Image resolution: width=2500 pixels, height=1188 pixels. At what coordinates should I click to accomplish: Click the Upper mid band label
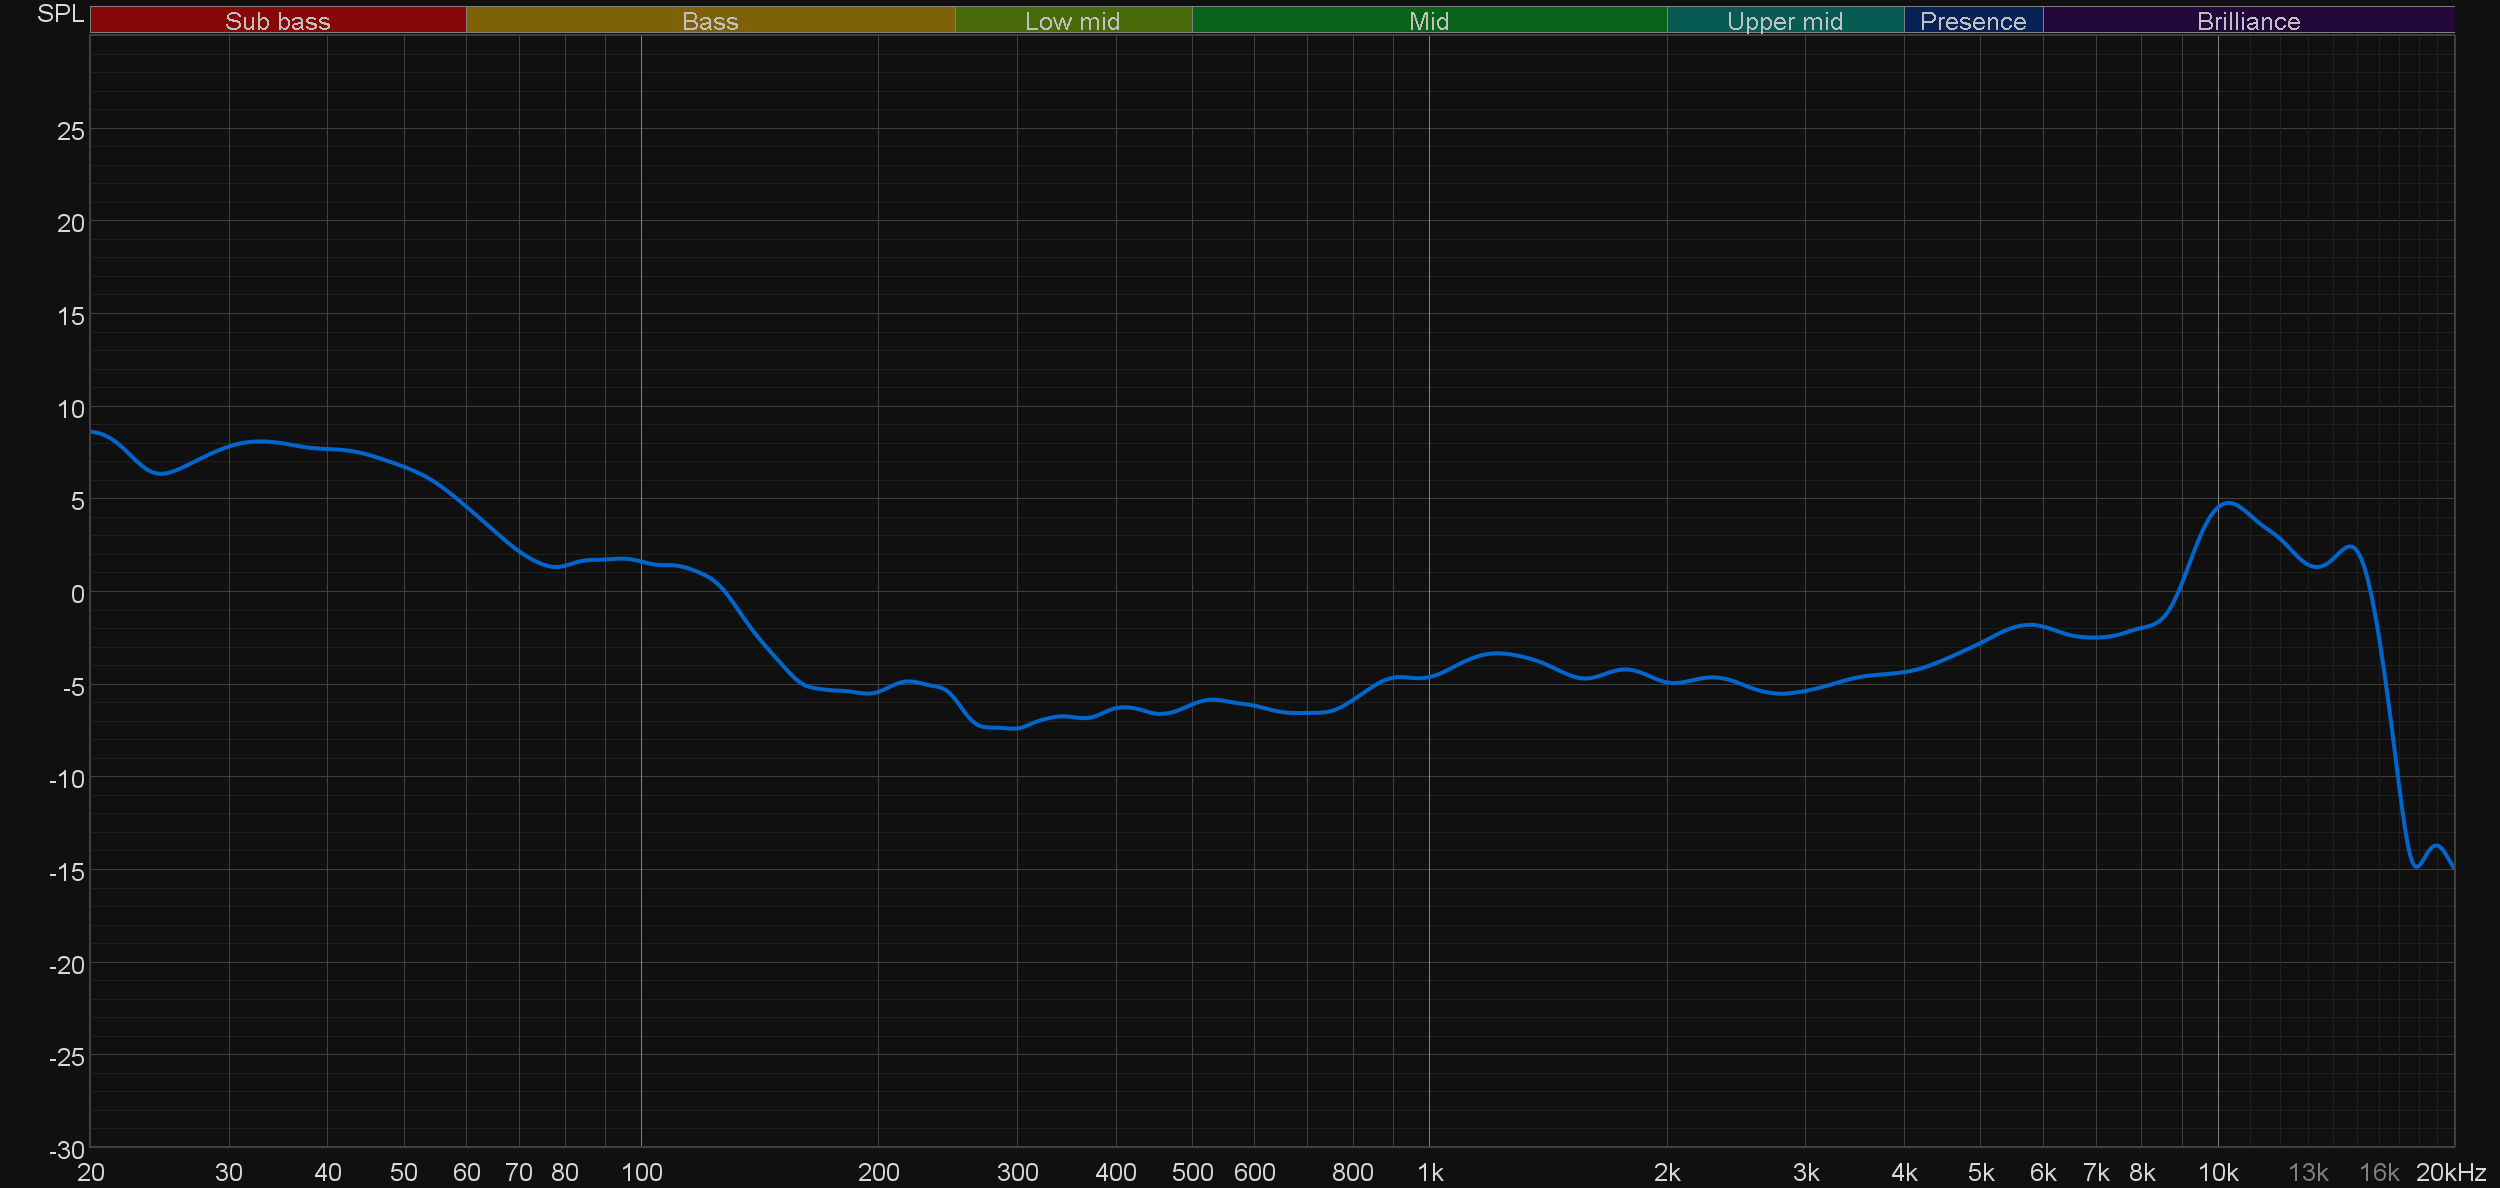pos(1784,21)
